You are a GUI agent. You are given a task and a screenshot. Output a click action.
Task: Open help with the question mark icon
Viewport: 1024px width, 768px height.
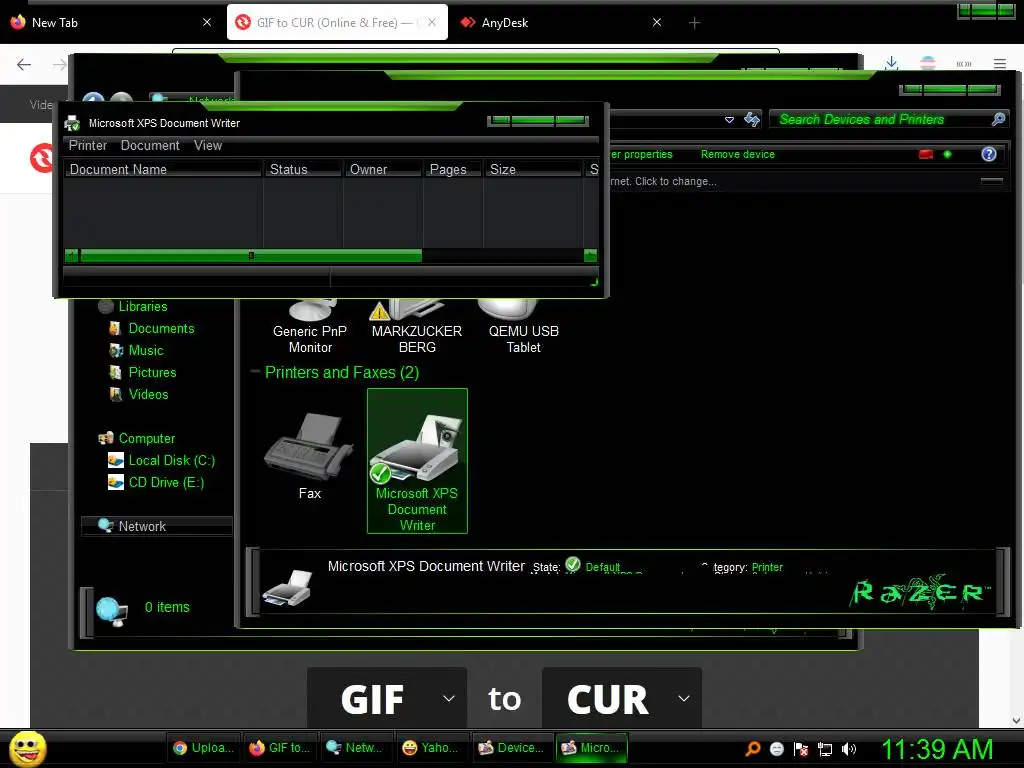(989, 154)
